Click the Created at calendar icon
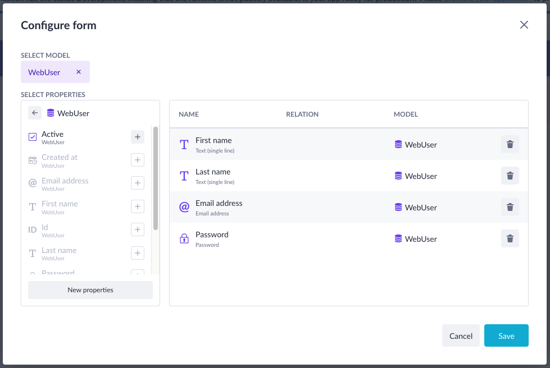Viewport: 550px width, 368px height. click(x=32, y=160)
